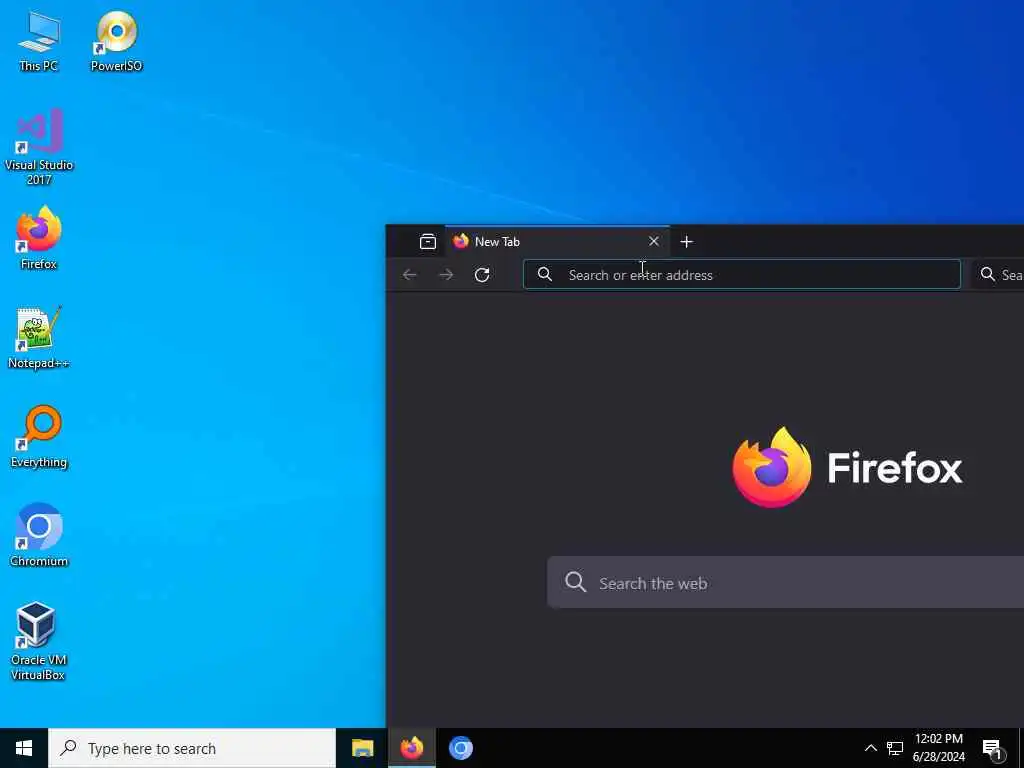Select the Firefox desktop shortcut
The width and height of the screenshot is (1024, 768).
pyautogui.click(x=39, y=238)
